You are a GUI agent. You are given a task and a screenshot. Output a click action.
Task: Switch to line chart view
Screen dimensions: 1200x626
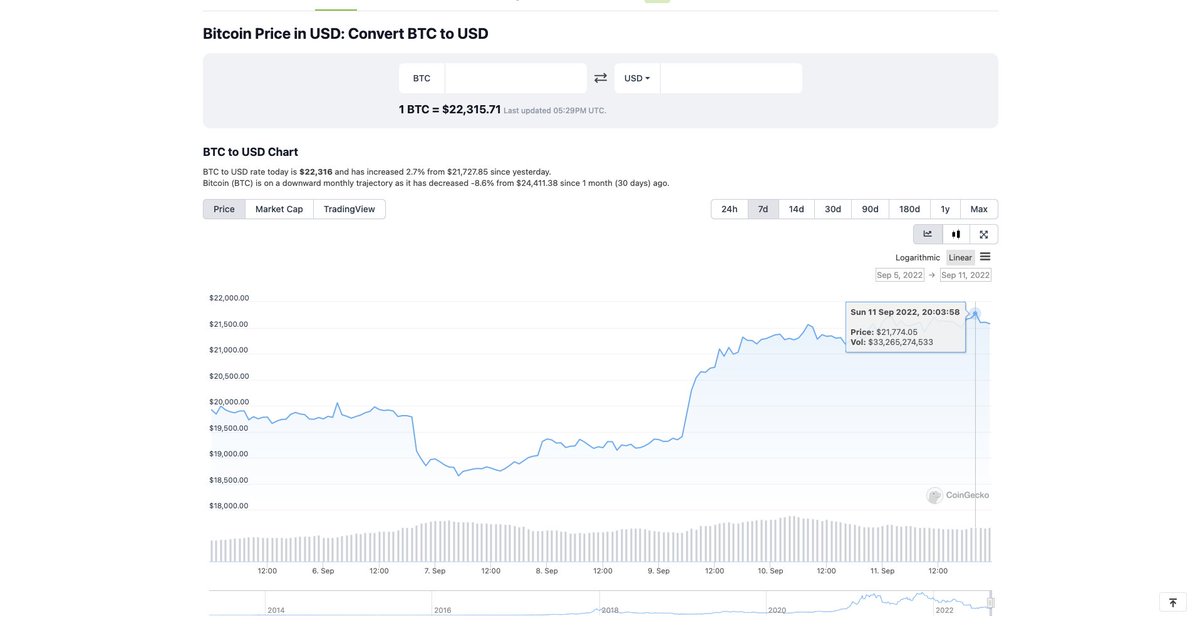click(927, 234)
